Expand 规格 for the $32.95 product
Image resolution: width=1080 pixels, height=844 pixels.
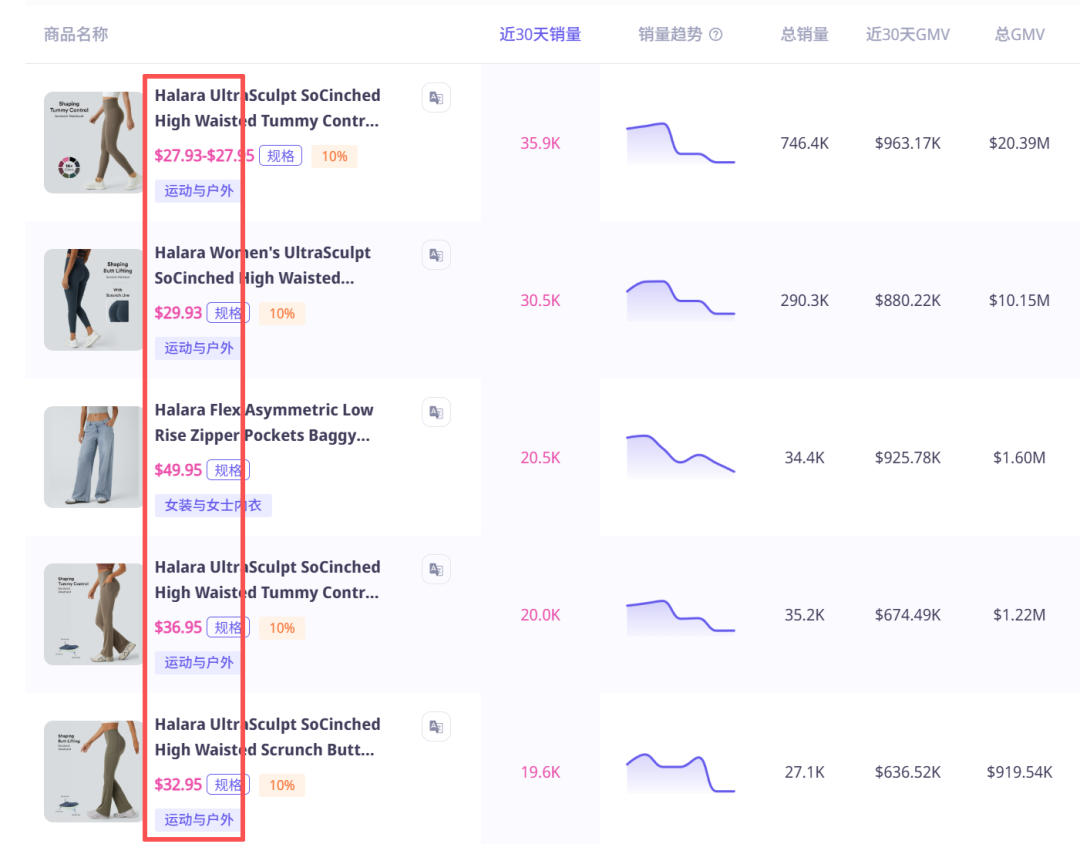click(228, 785)
